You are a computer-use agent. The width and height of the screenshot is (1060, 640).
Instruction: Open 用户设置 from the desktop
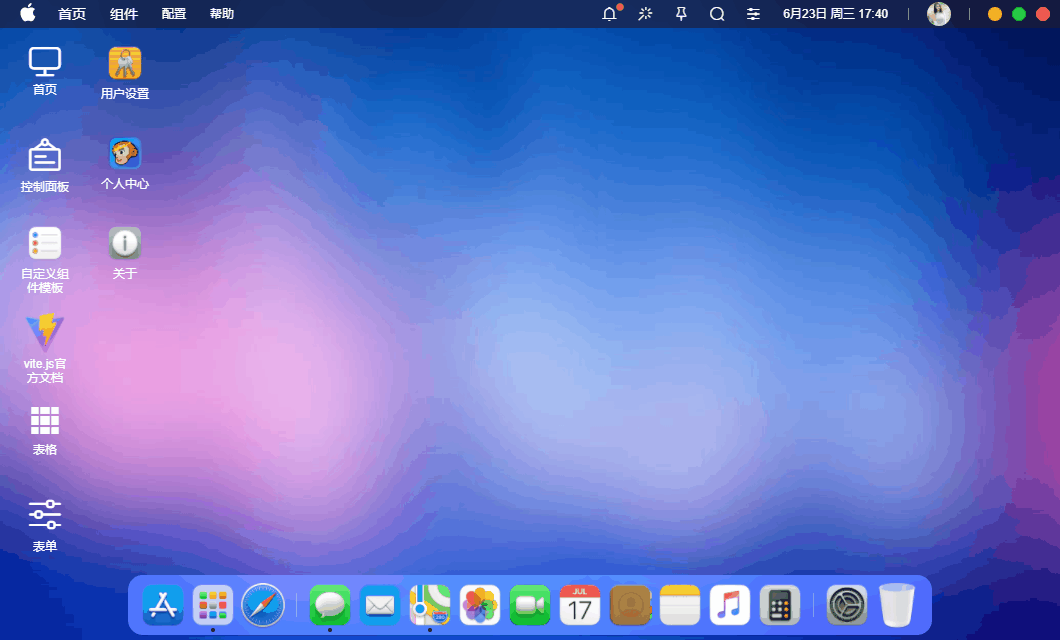pyautogui.click(x=124, y=70)
